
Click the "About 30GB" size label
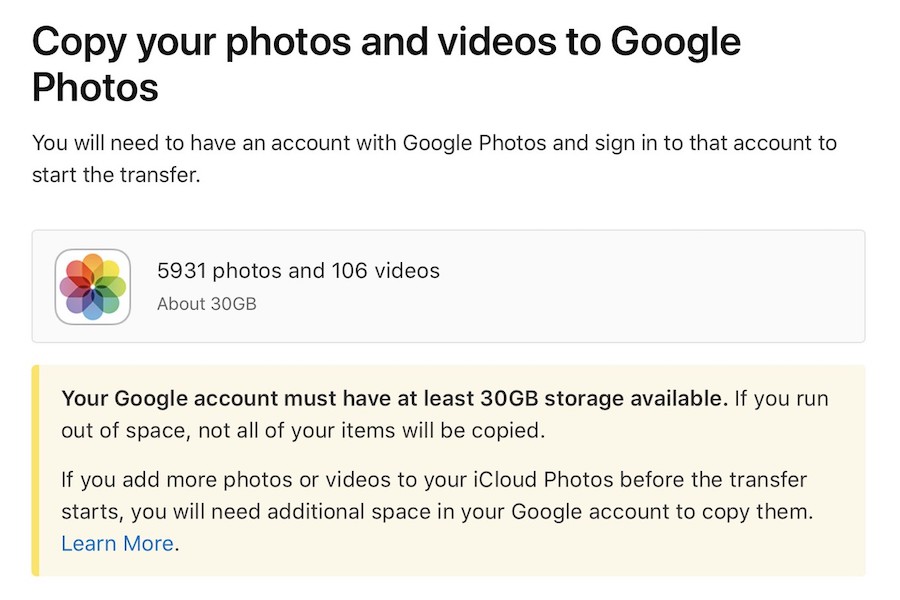[207, 303]
